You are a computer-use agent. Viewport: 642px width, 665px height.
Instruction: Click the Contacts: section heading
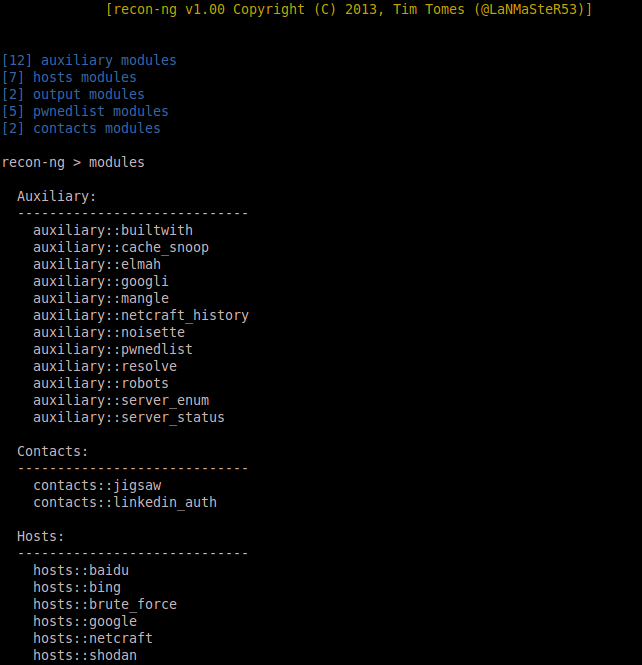click(x=53, y=451)
